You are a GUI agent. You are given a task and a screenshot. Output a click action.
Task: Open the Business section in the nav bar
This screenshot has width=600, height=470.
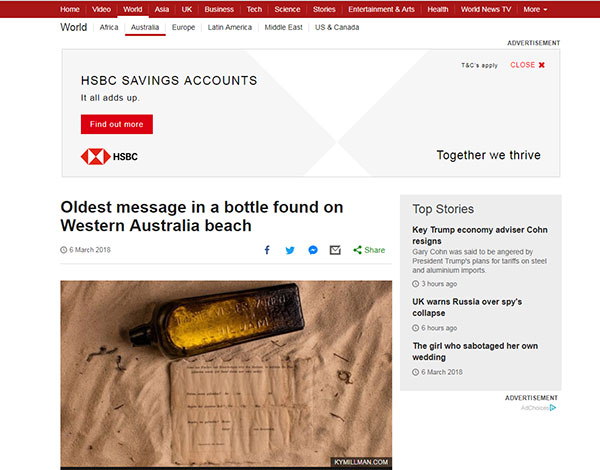tap(219, 9)
